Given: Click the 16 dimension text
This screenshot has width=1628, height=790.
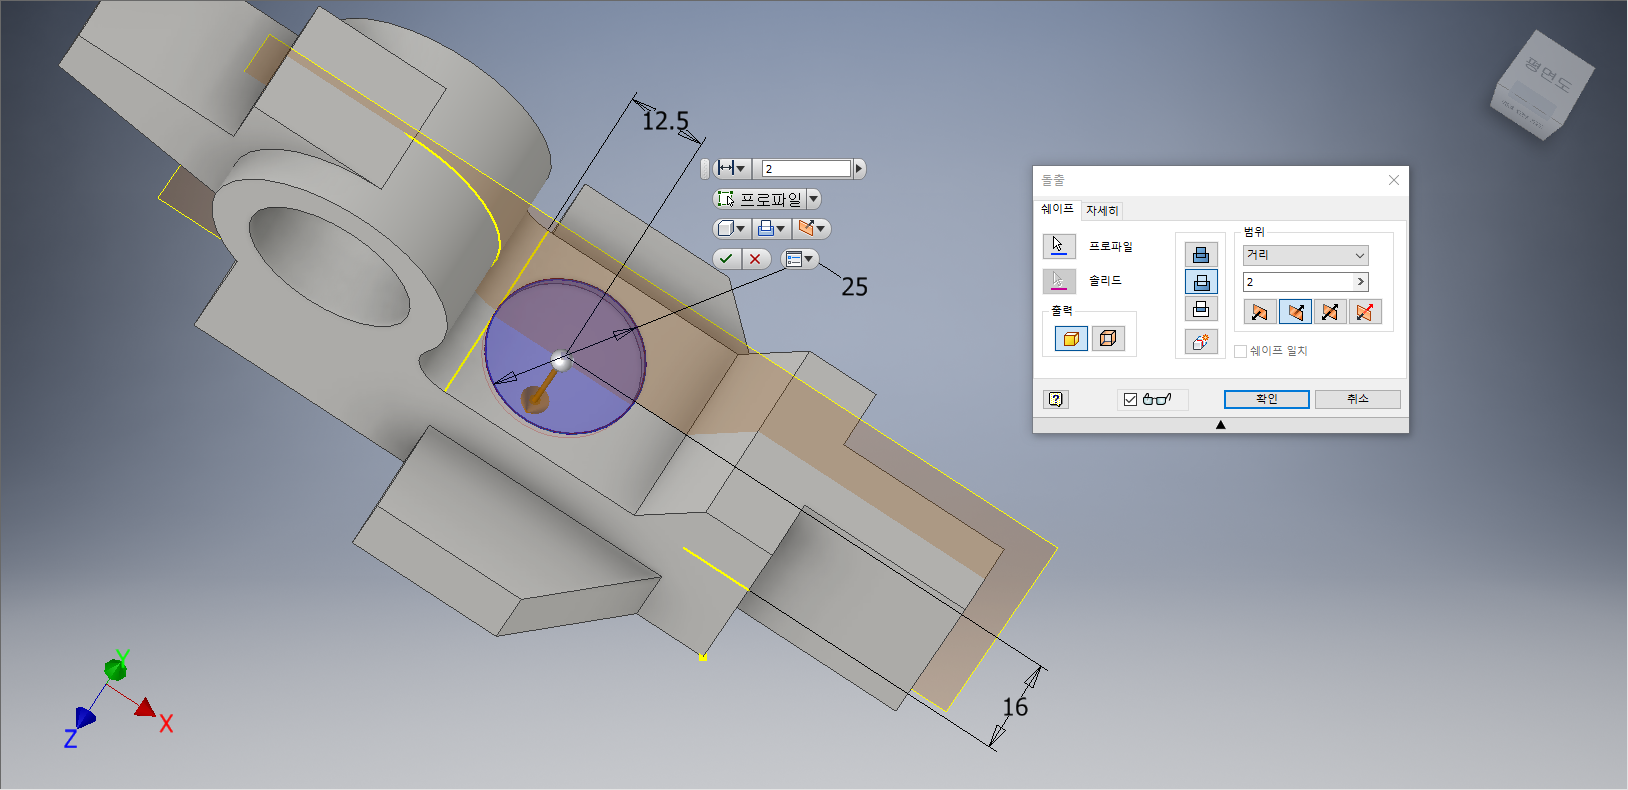Looking at the screenshot, I should (1015, 707).
